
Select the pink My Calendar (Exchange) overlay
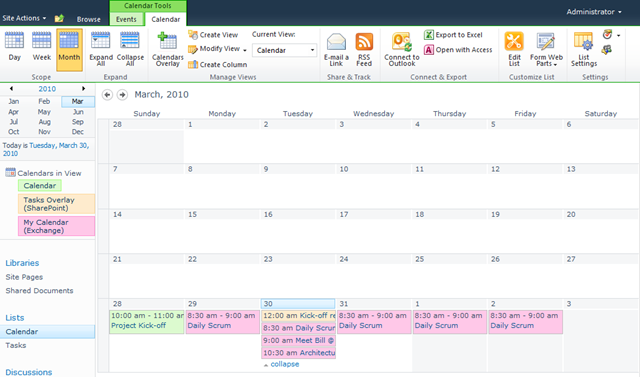56,226
